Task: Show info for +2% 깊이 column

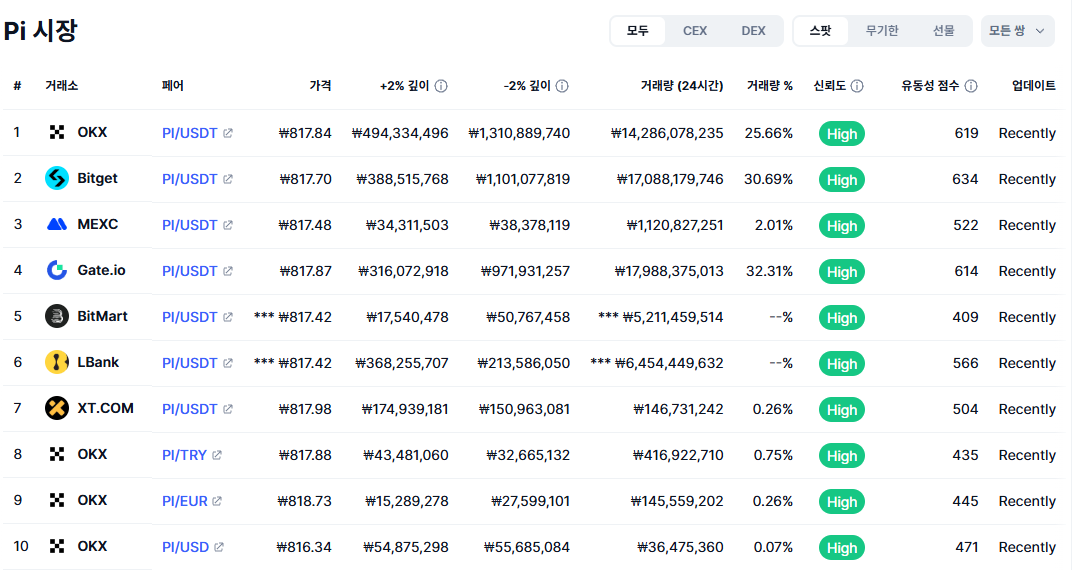Action: coord(441,86)
